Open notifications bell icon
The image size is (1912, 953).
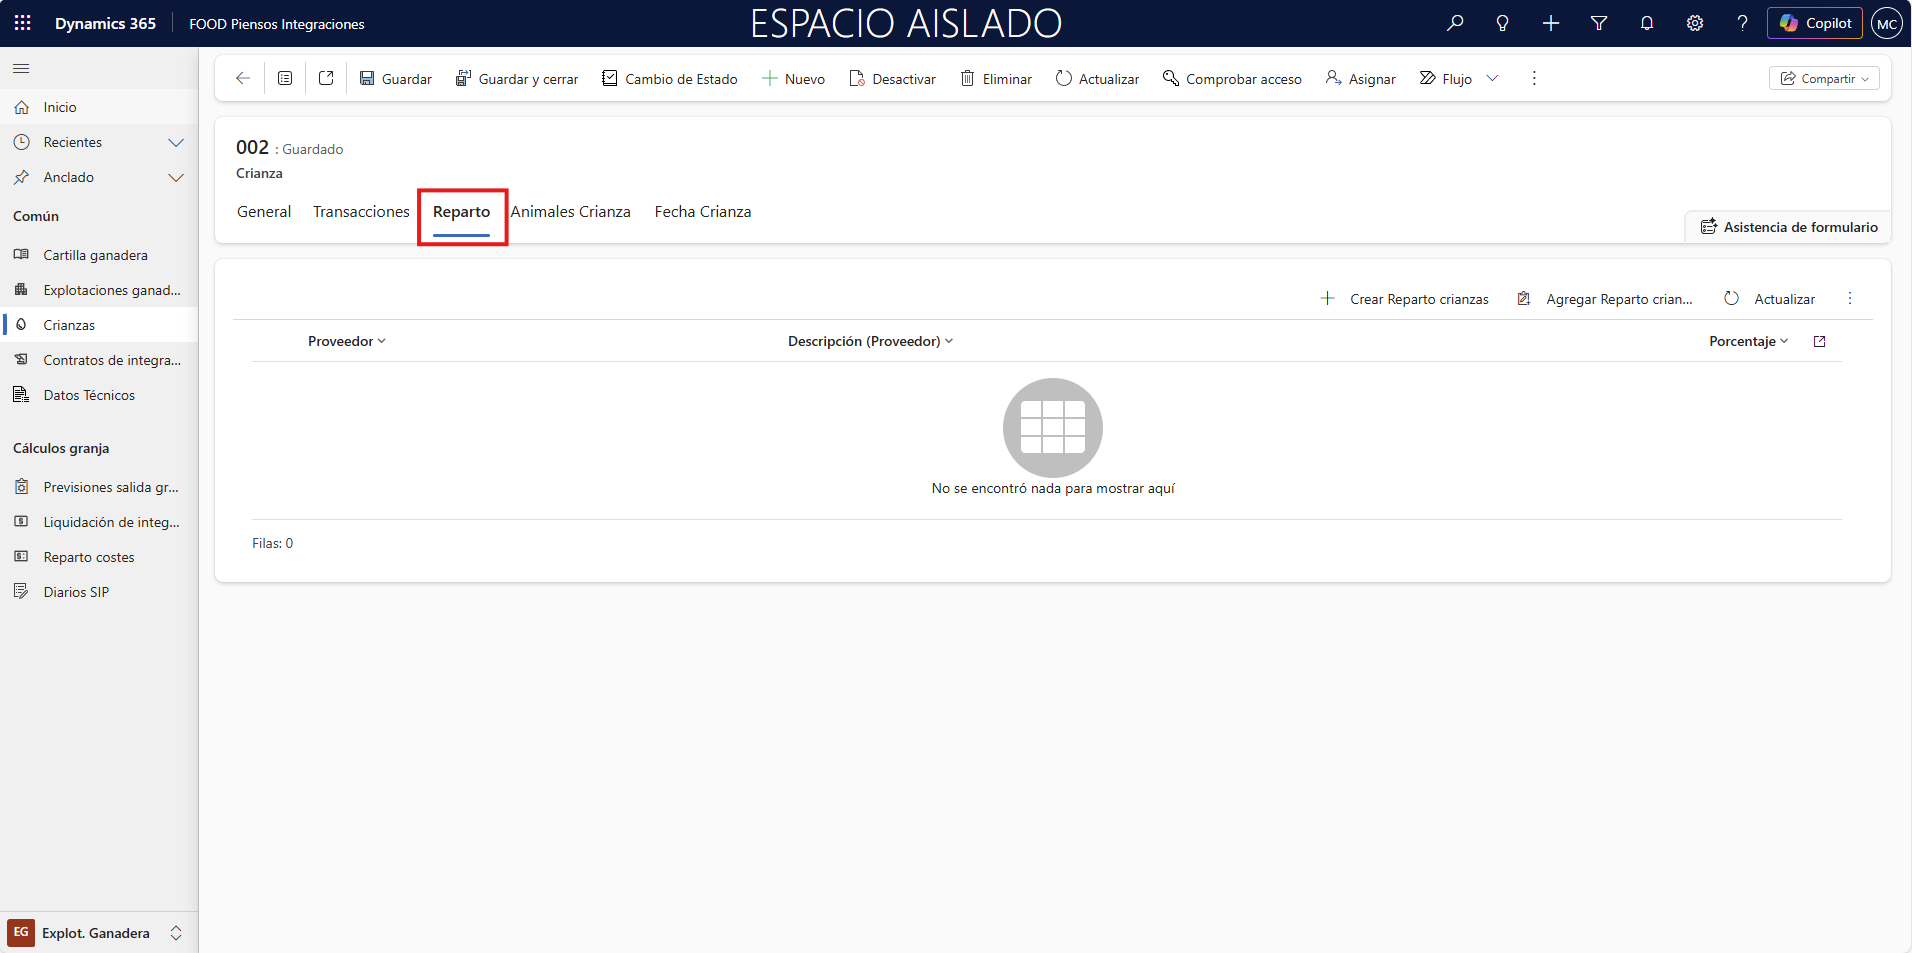coord(1646,23)
